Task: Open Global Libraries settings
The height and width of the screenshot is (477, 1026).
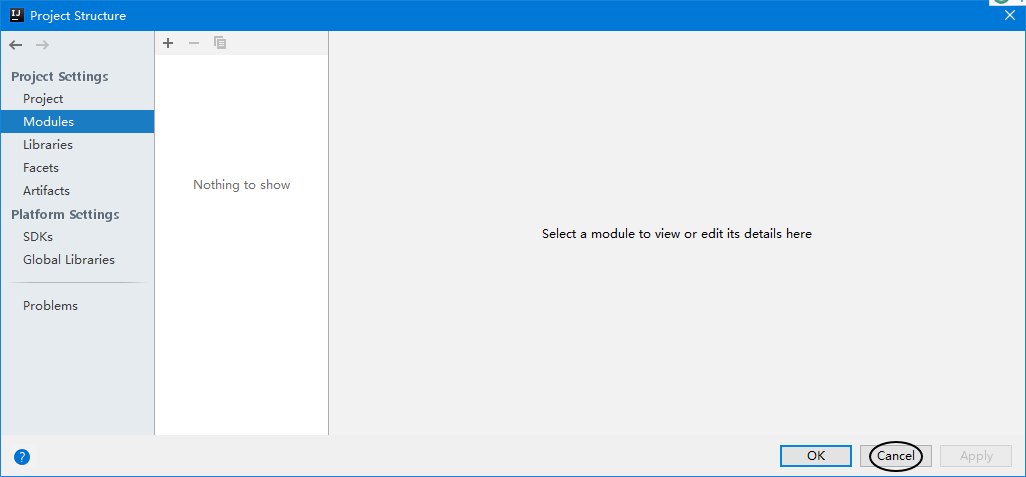Action: pyautogui.click(x=69, y=260)
